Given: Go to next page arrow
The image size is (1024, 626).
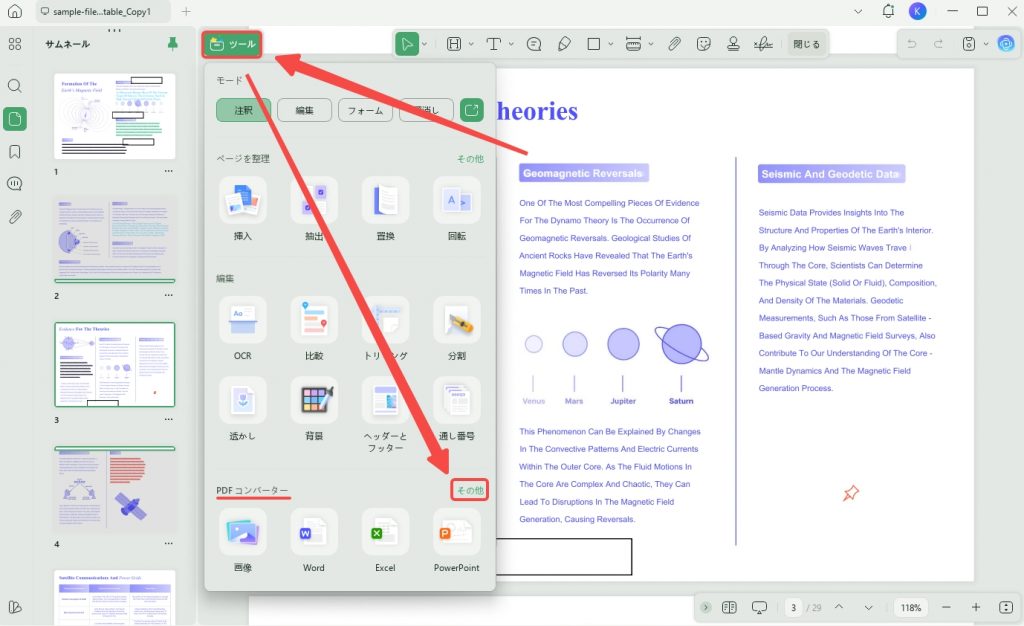Looking at the screenshot, I should [869, 607].
